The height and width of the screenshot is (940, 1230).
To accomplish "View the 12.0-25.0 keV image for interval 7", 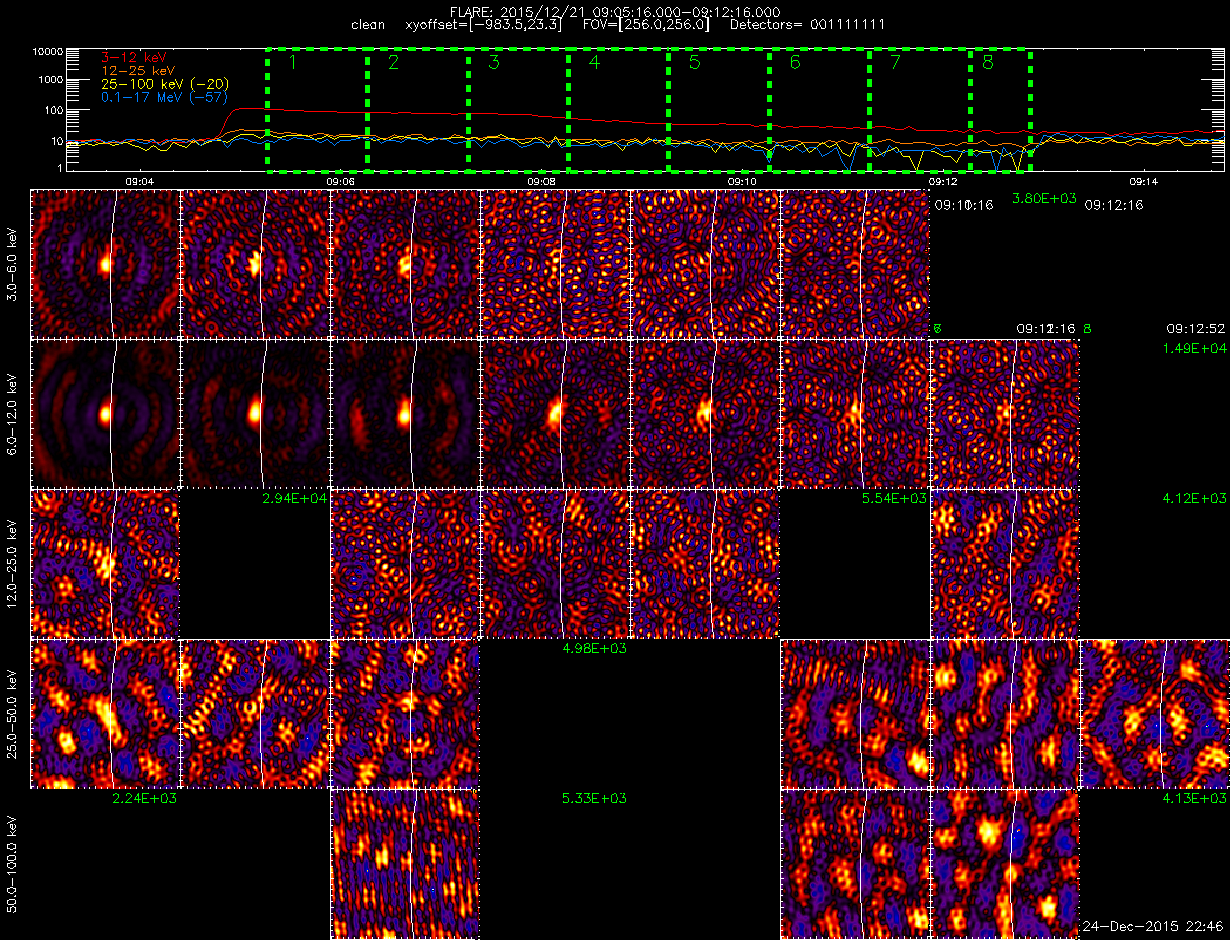I will point(1005,563).
